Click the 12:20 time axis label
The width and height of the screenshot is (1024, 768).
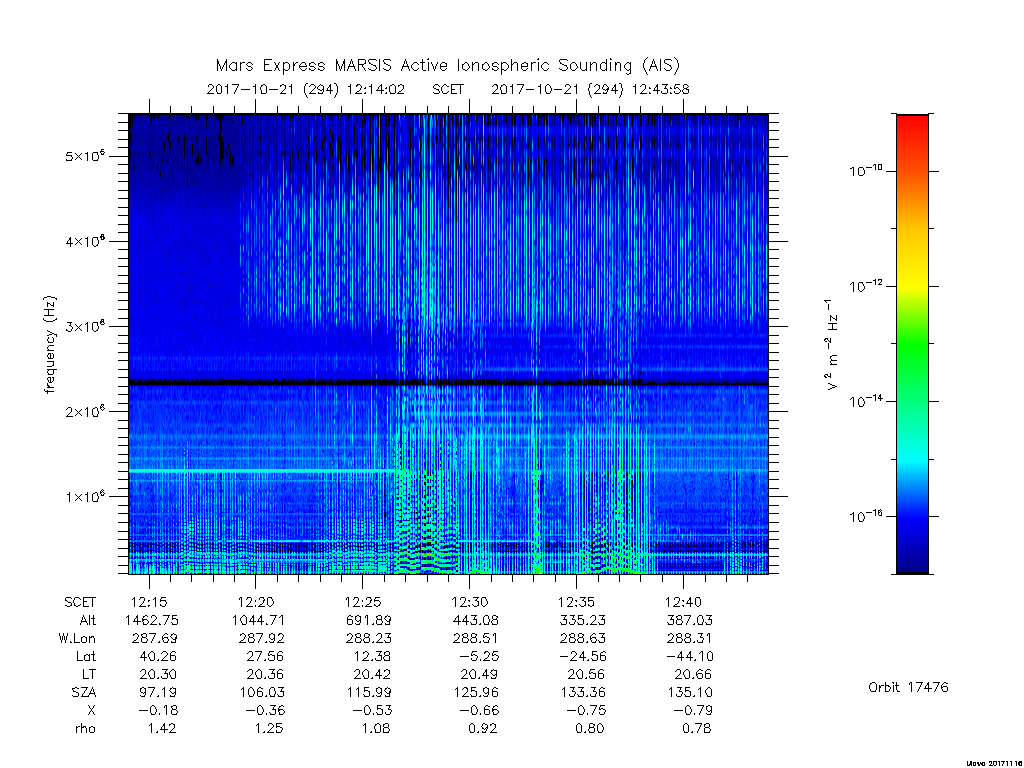256,602
